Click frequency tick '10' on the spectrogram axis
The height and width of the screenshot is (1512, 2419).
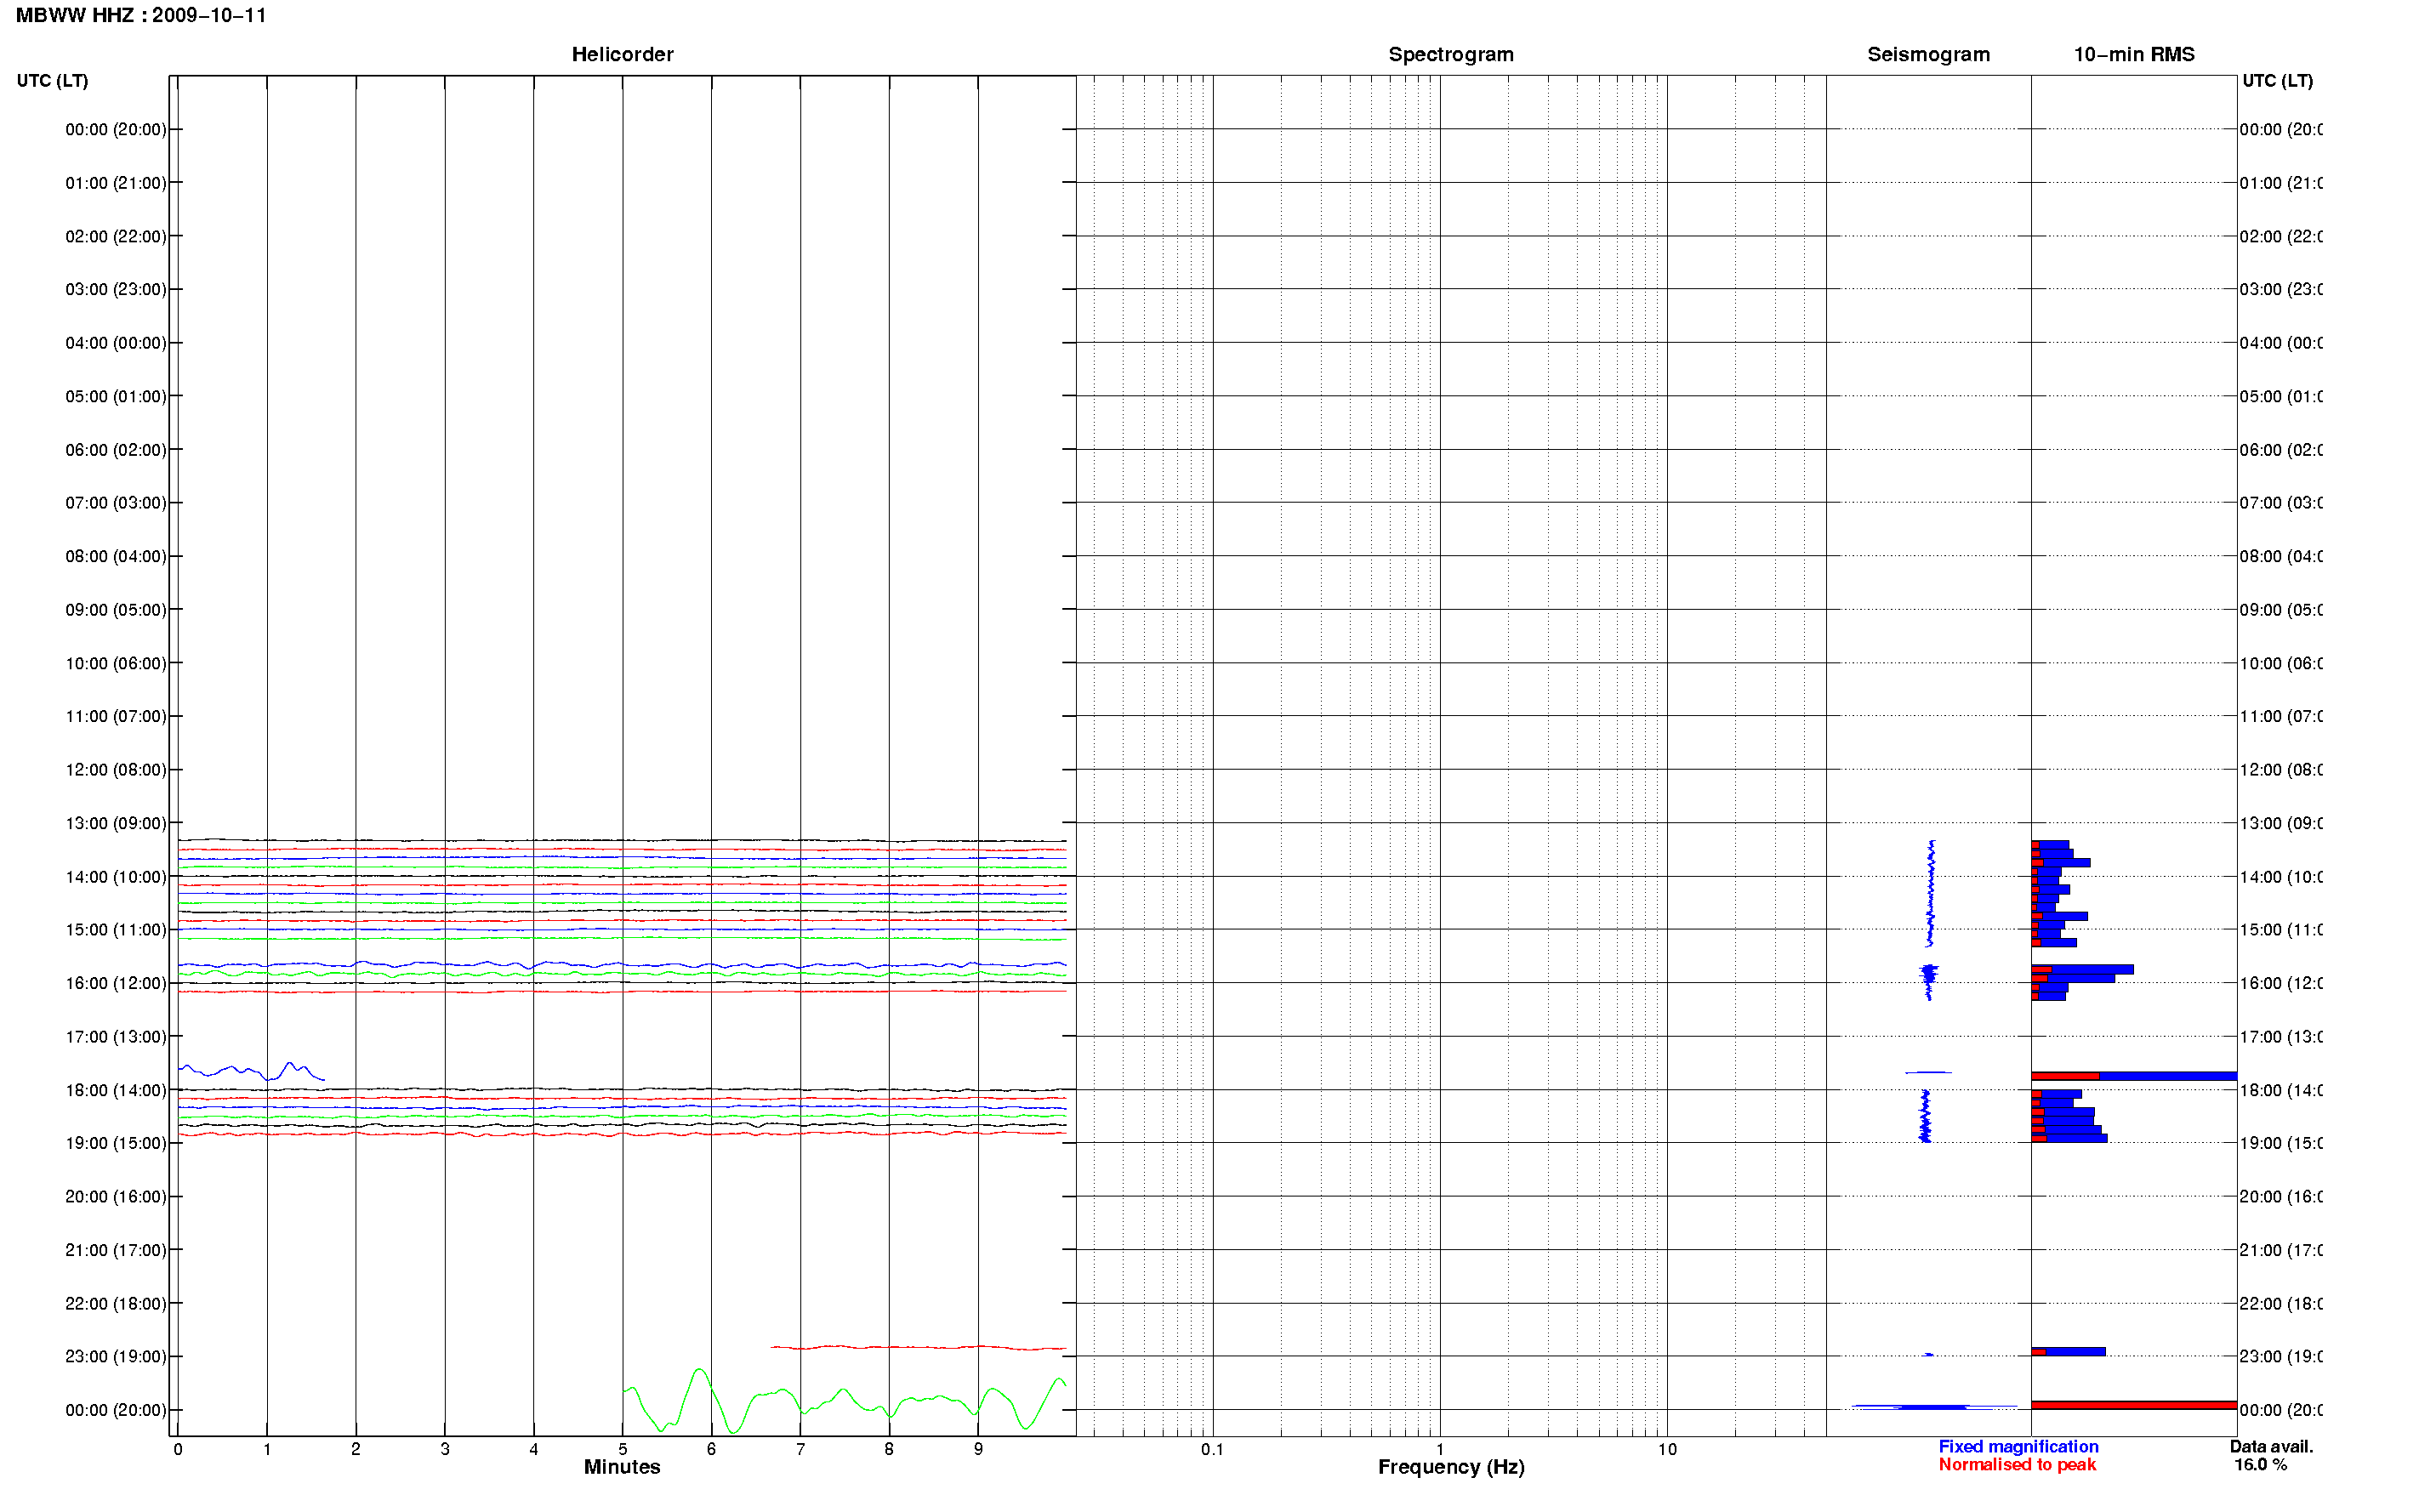(1667, 1449)
